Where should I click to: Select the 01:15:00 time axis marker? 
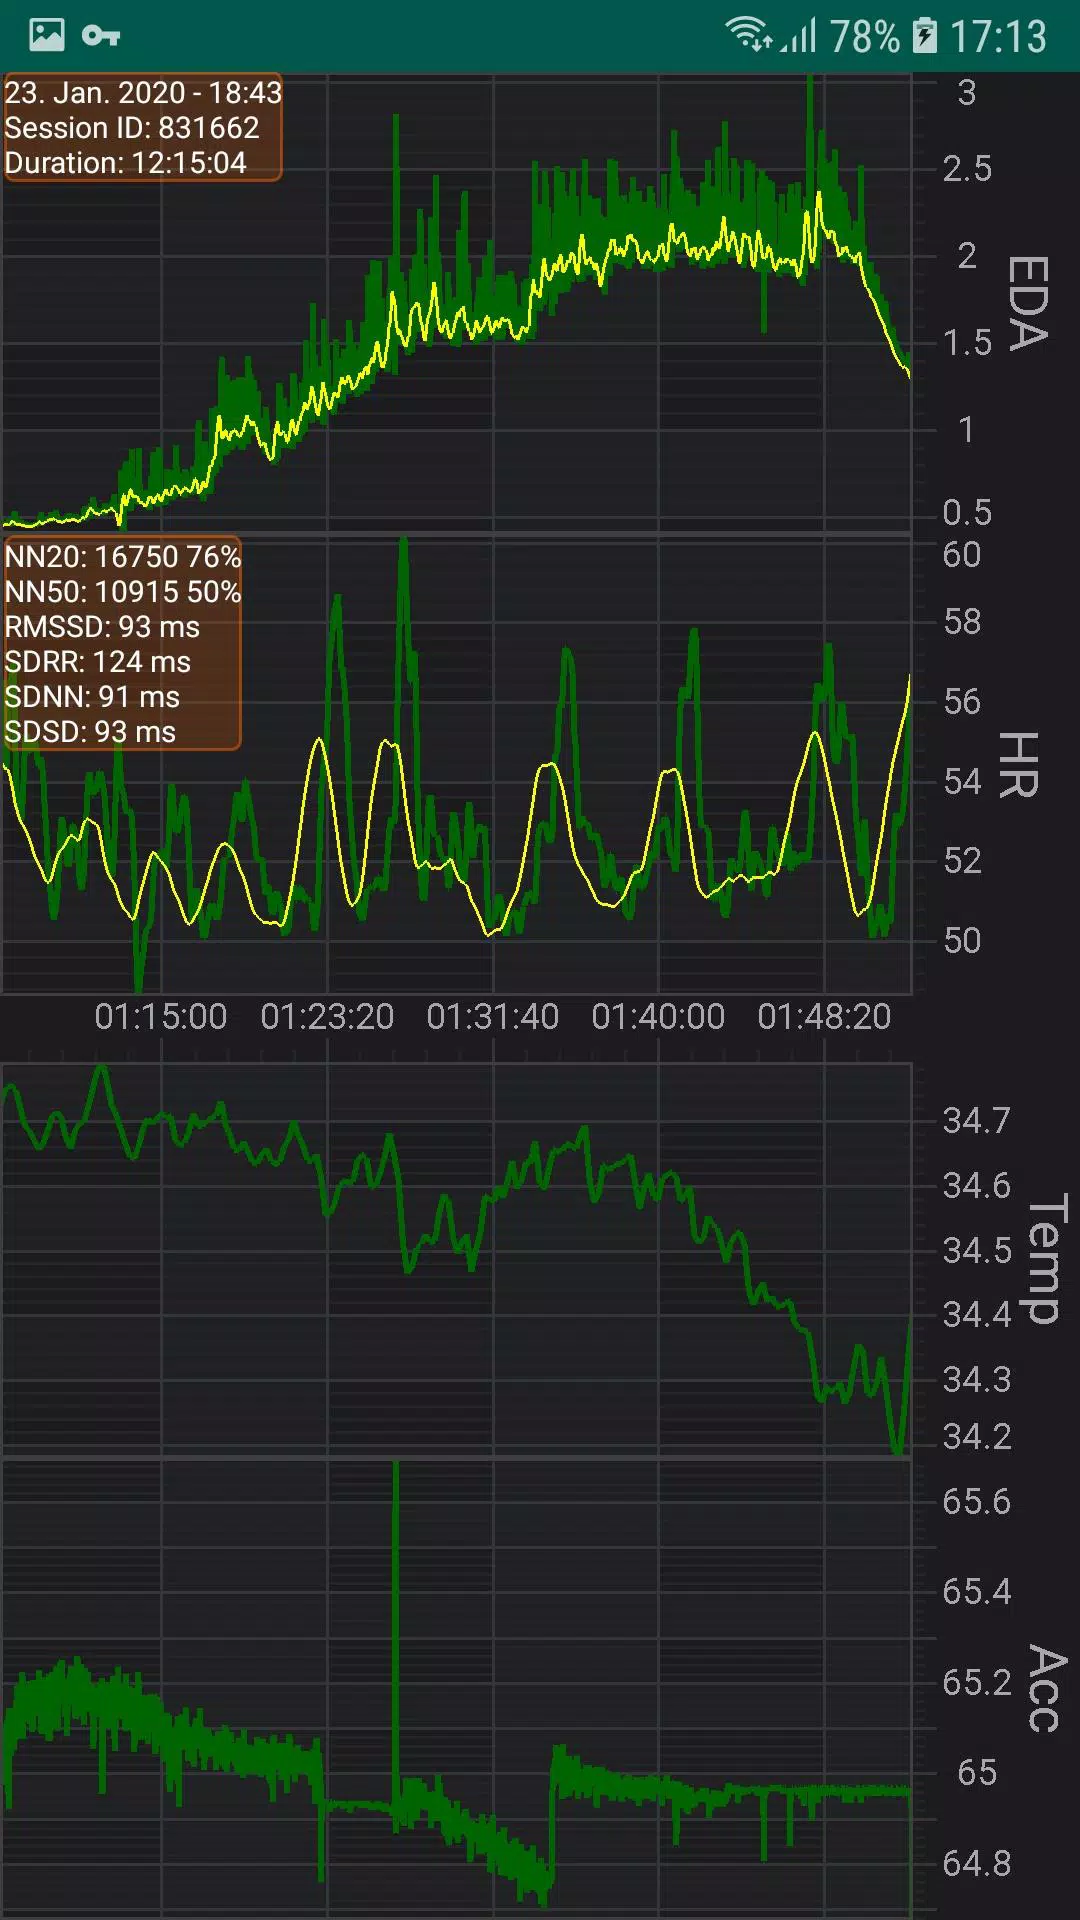pyautogui.click(x=161, y=1017)
